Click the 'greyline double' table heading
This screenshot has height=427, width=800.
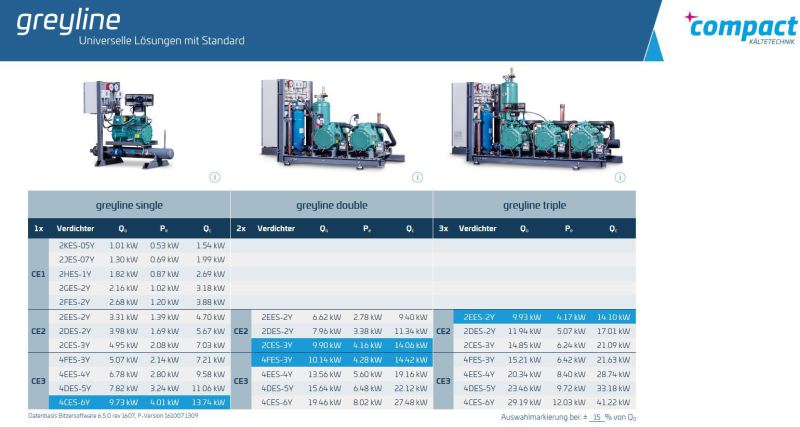pyautogui.click(x=332, y=205)
